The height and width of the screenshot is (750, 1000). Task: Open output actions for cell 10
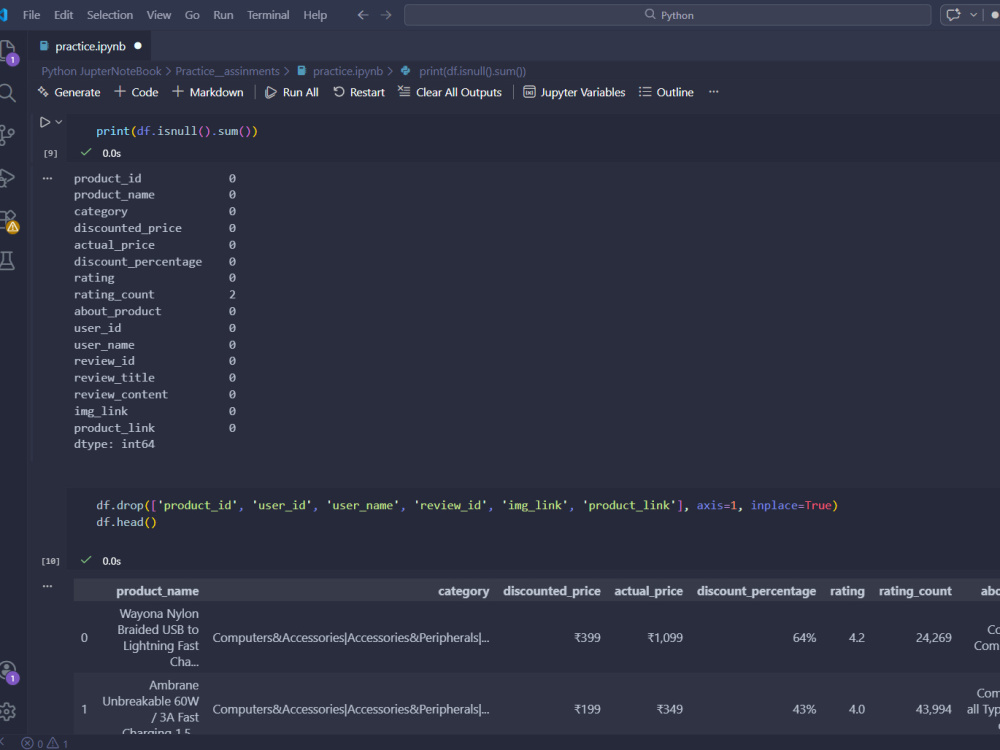click(x=47, y=586)
